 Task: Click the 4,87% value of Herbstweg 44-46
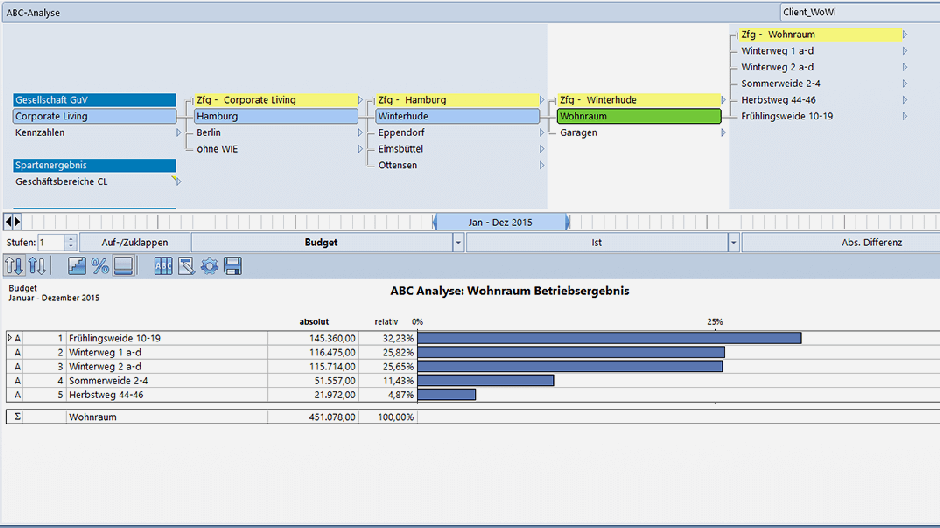point(400,395)
